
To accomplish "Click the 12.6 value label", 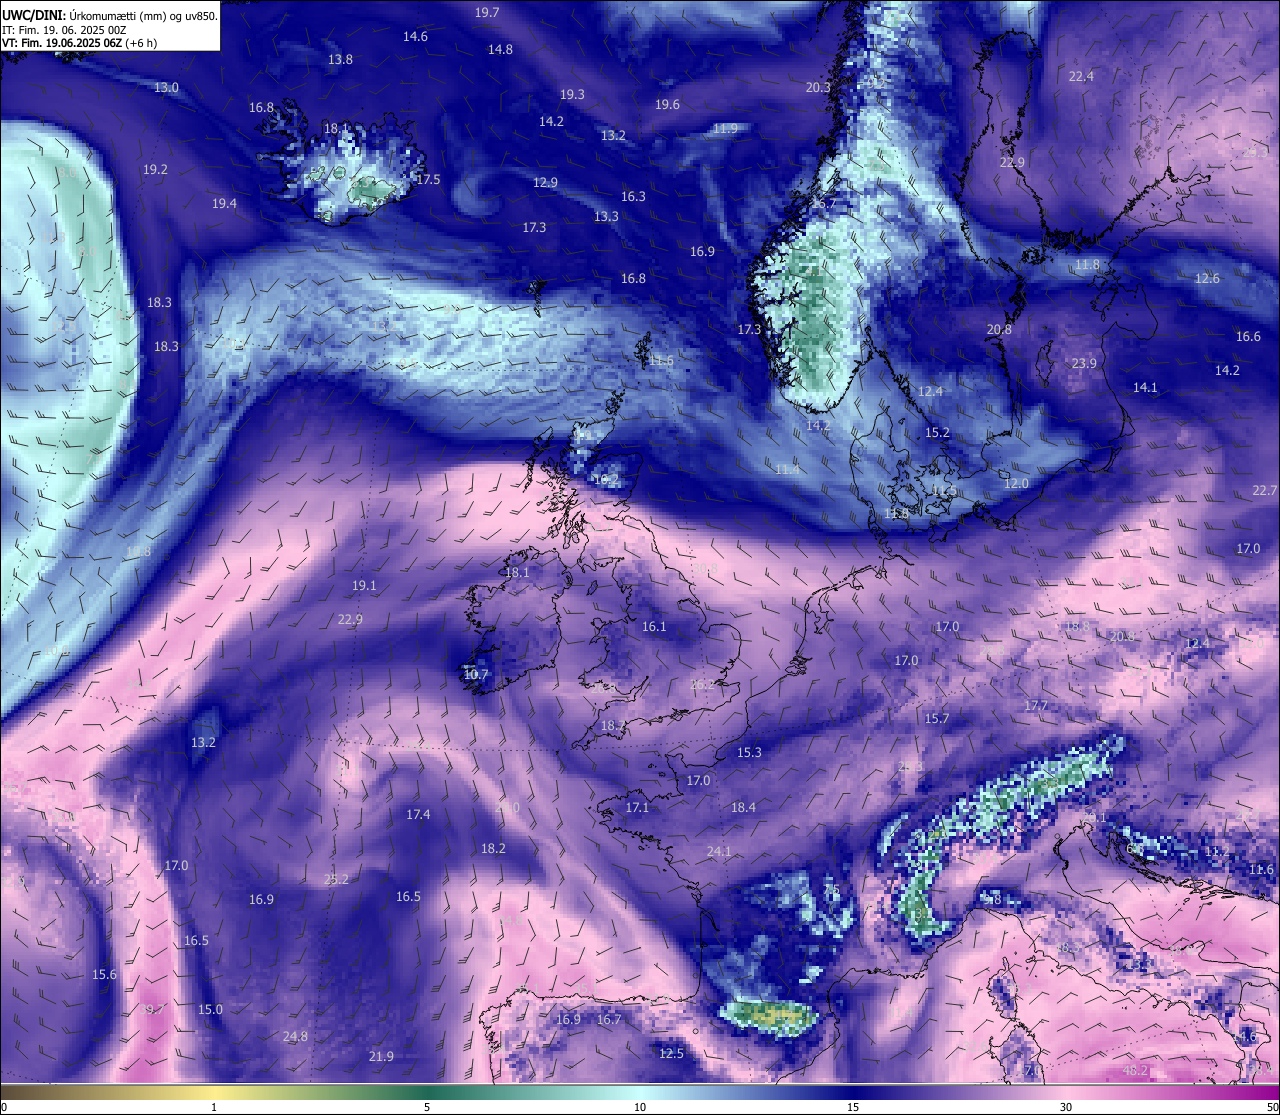I will [x=1207, y=278].
